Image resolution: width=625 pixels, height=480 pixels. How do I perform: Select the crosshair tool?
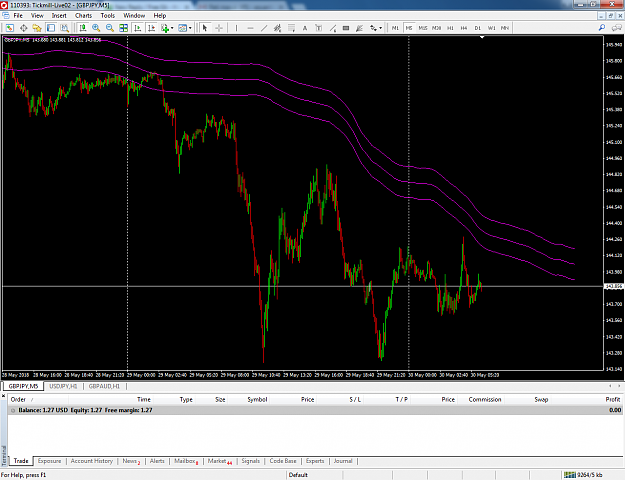[219, 28]
